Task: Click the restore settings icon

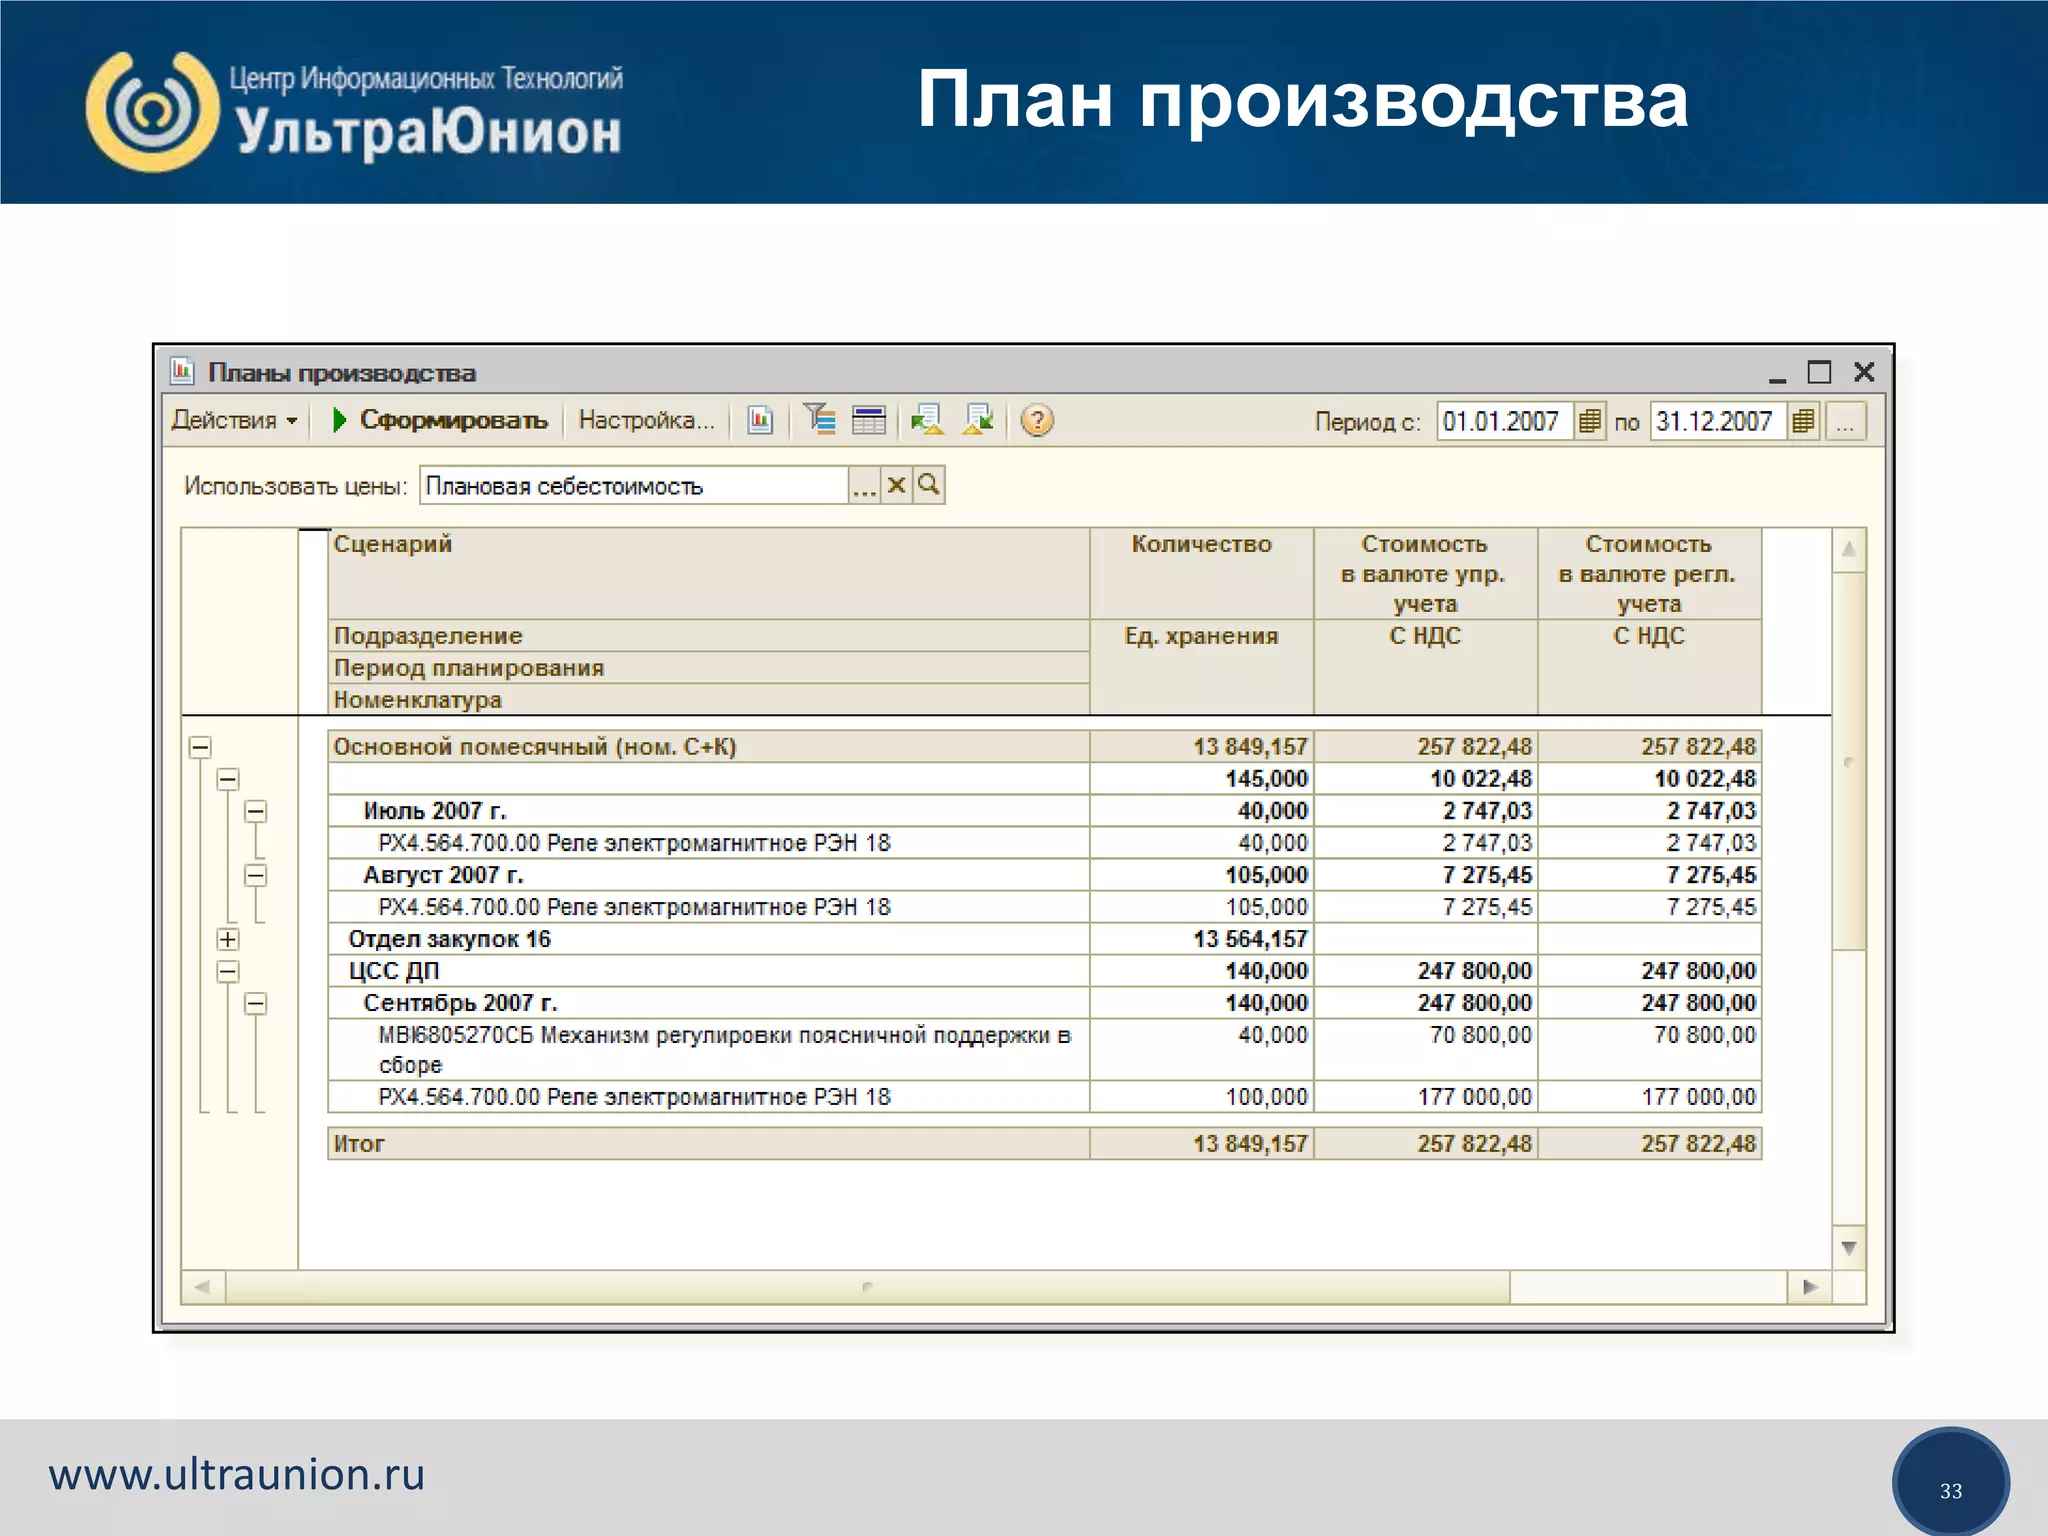Action: (927, 420)
